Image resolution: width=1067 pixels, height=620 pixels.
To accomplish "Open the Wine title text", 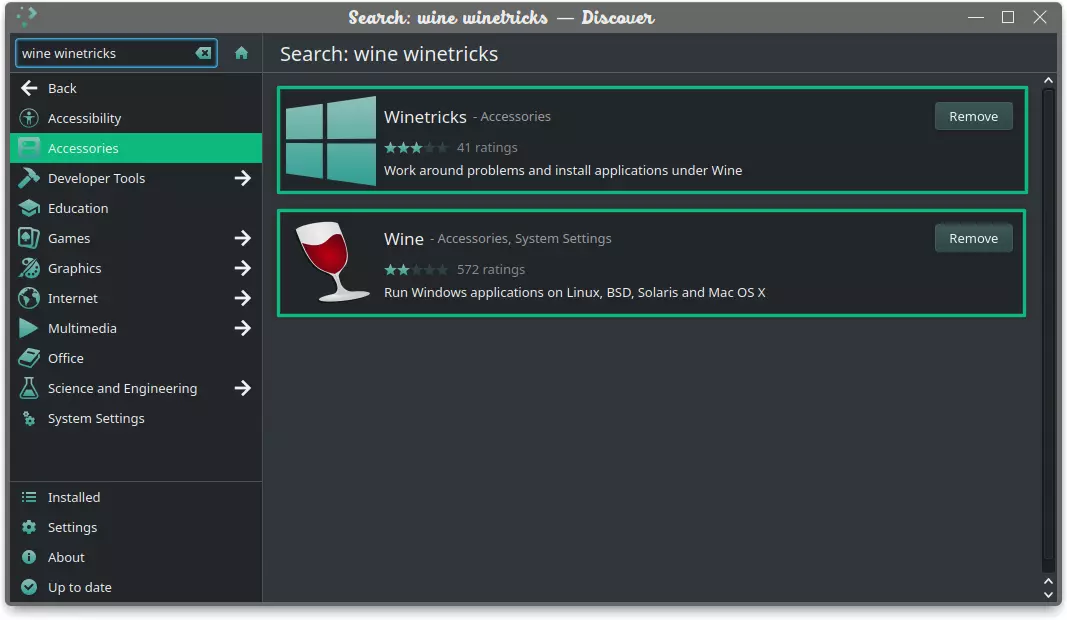I will click(x=404, y=239).
